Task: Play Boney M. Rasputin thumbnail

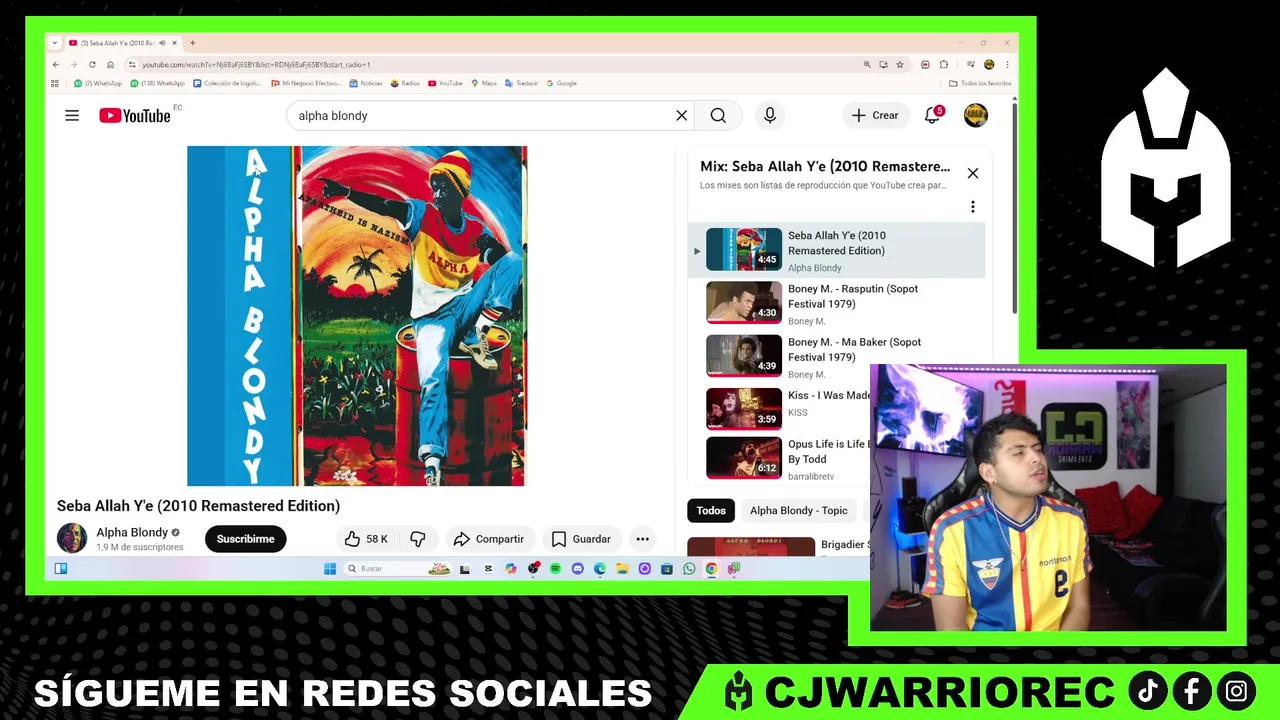Action: (x=744, y=302)
